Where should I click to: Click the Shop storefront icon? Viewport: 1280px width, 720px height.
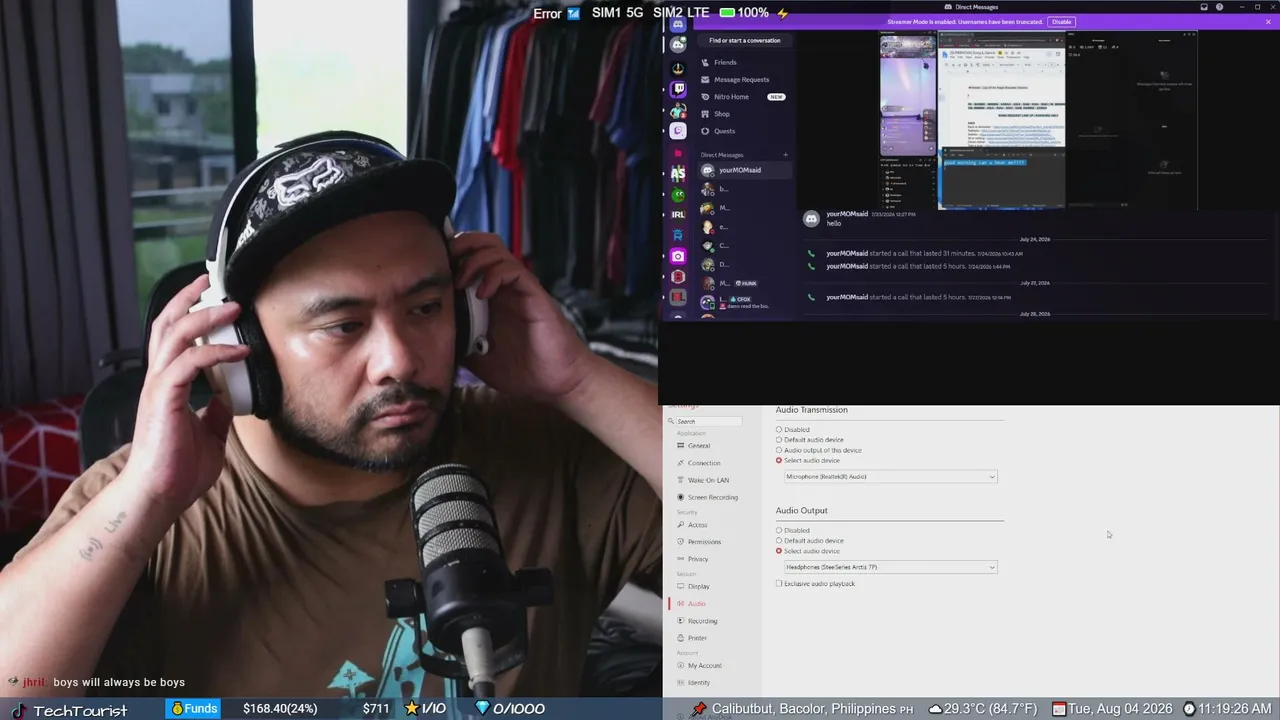[x=705, y=113]
